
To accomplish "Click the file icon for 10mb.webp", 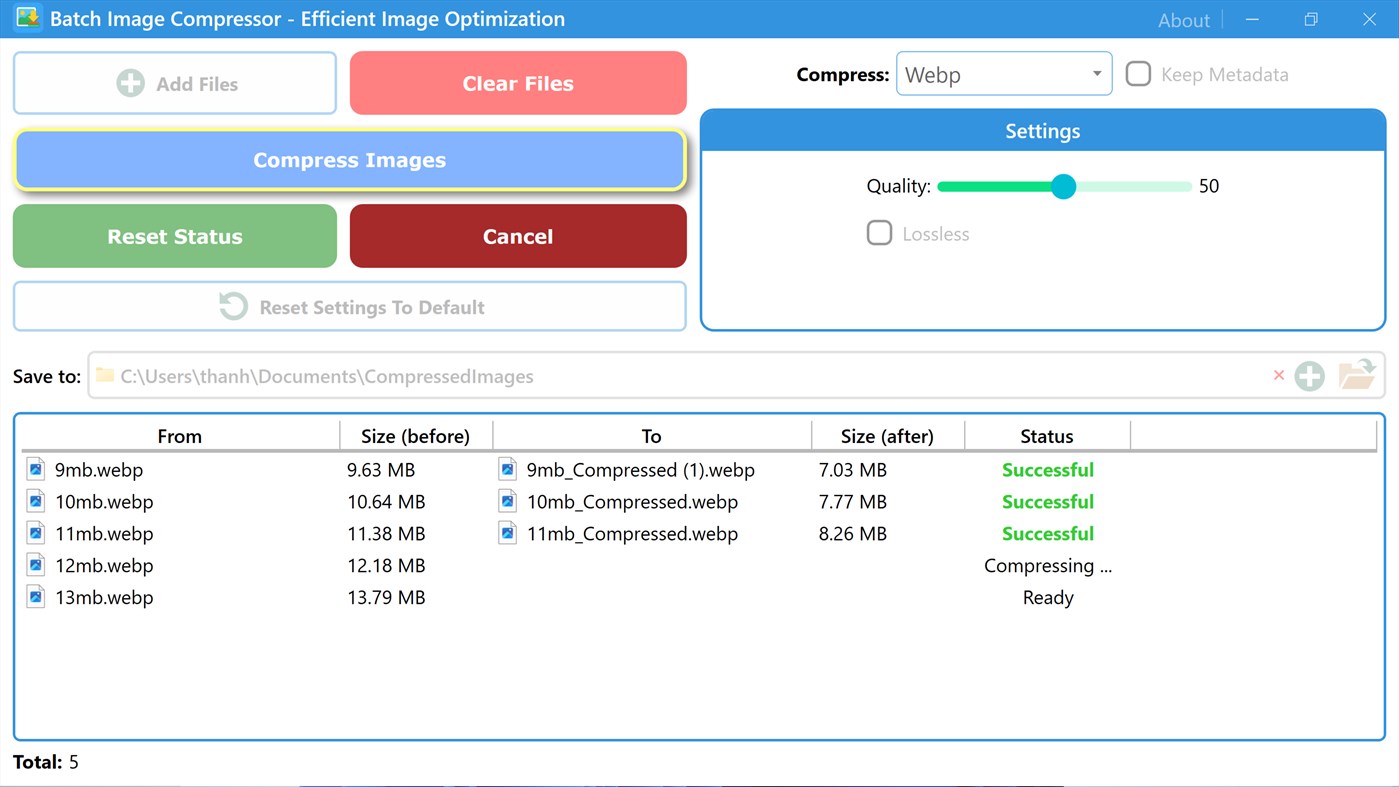I will click(36, 501).
